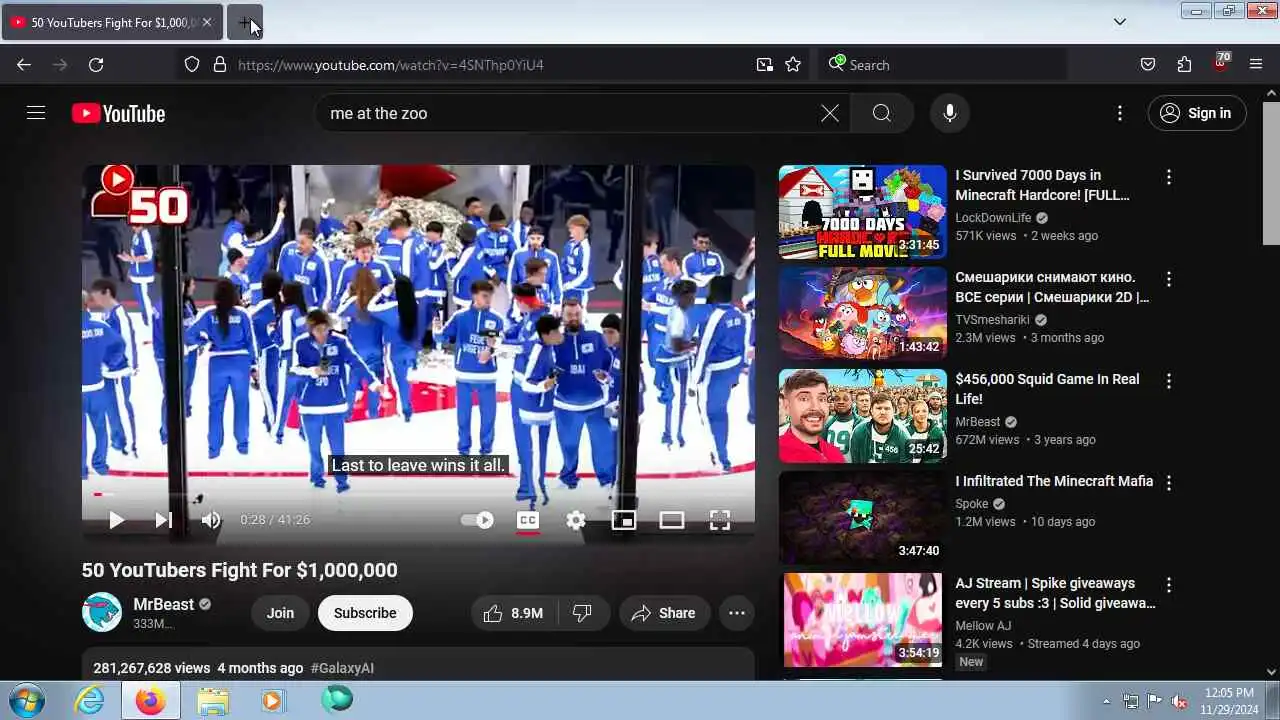Click the Spoke channel name

pyautogui.click(x=971, y=504)
